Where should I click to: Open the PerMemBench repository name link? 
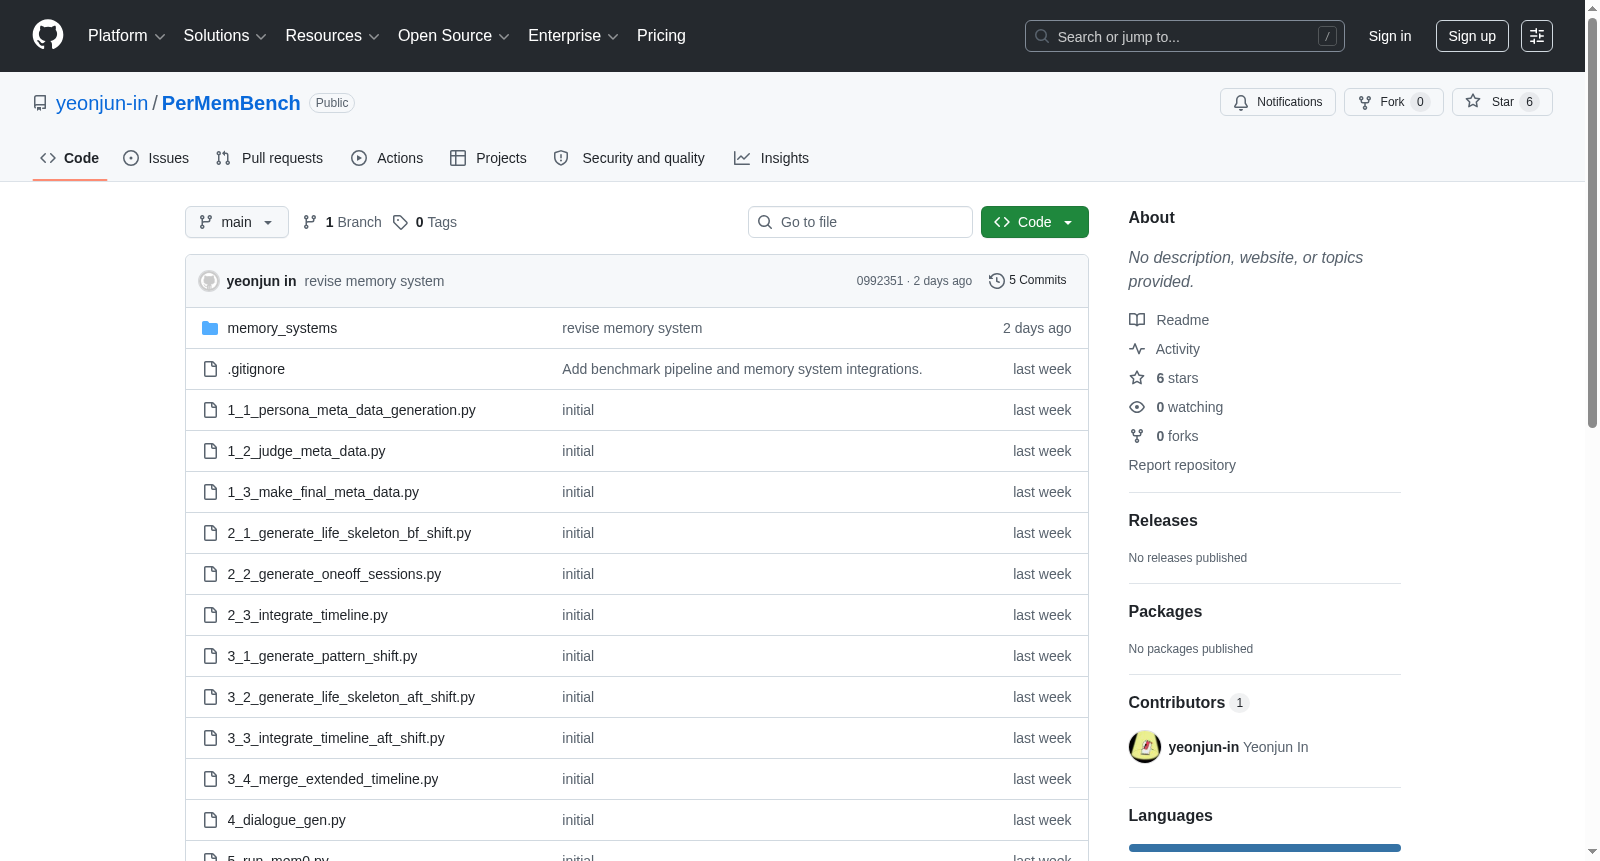point(231,103)
